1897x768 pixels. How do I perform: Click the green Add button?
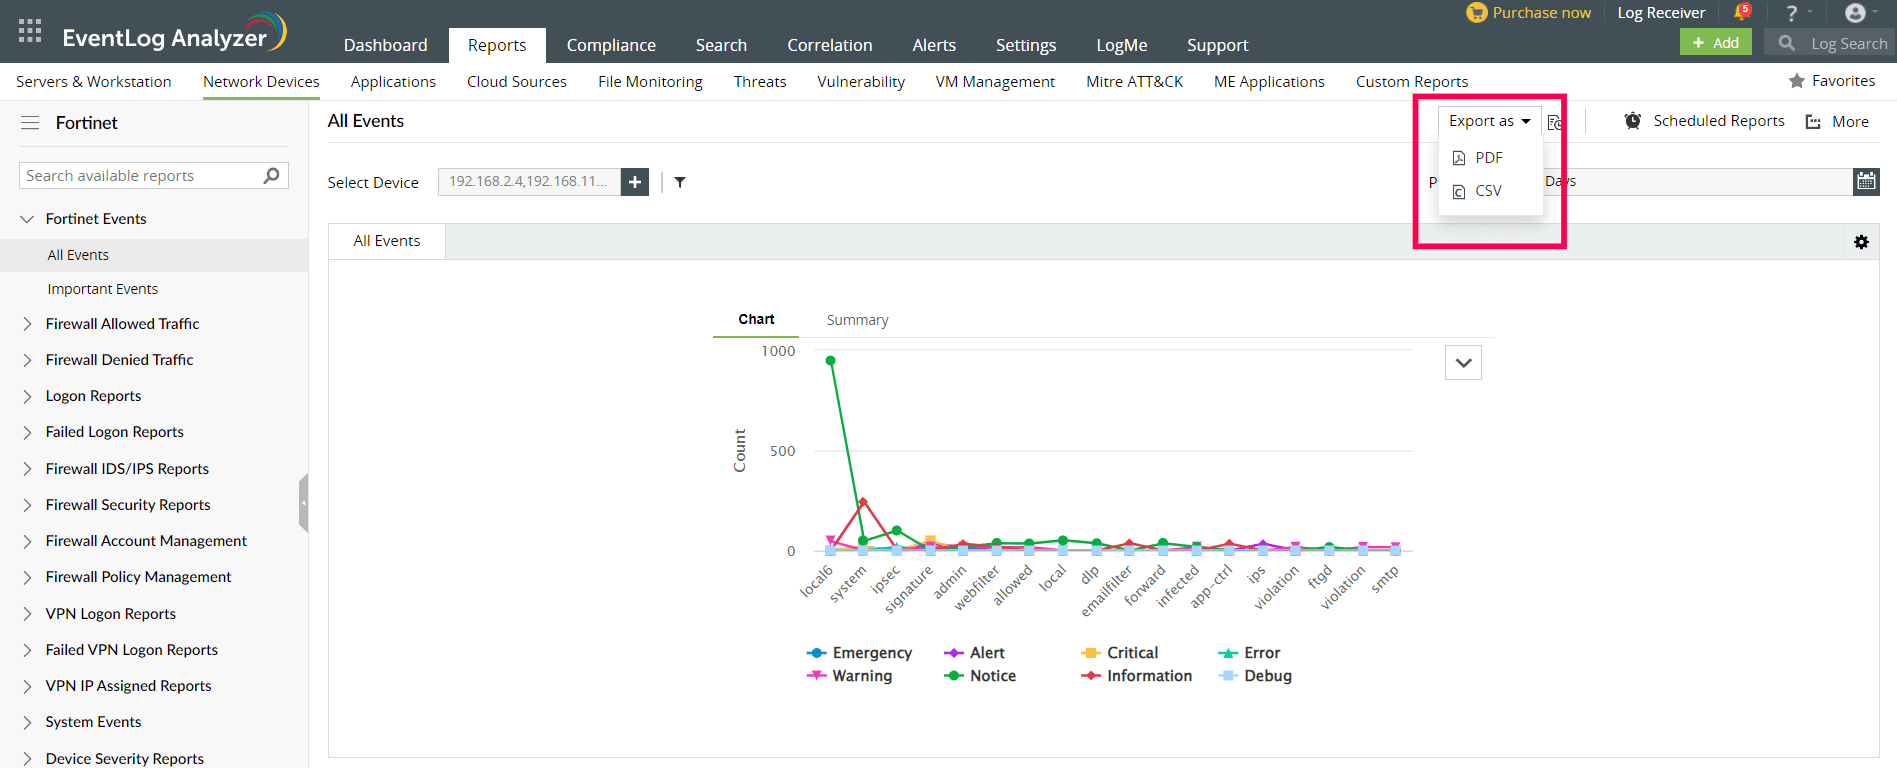click(x=1715, y=43)
